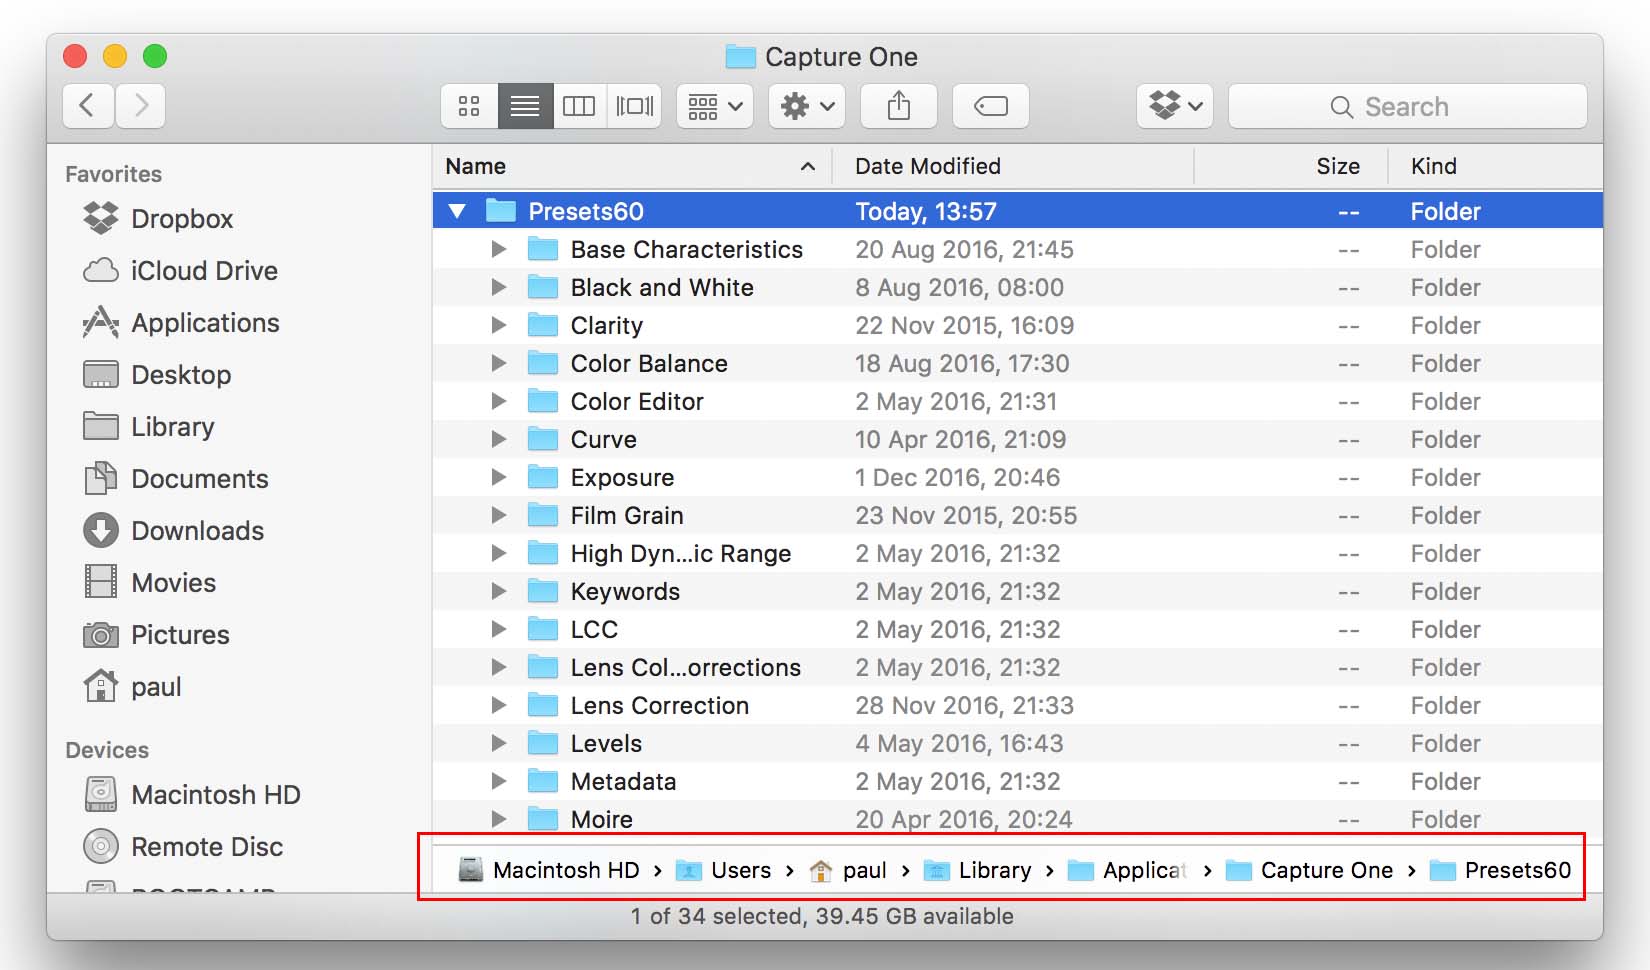Open the gear Action menu
Viewport: 1650px width, 970px height.
coord(806,106)
